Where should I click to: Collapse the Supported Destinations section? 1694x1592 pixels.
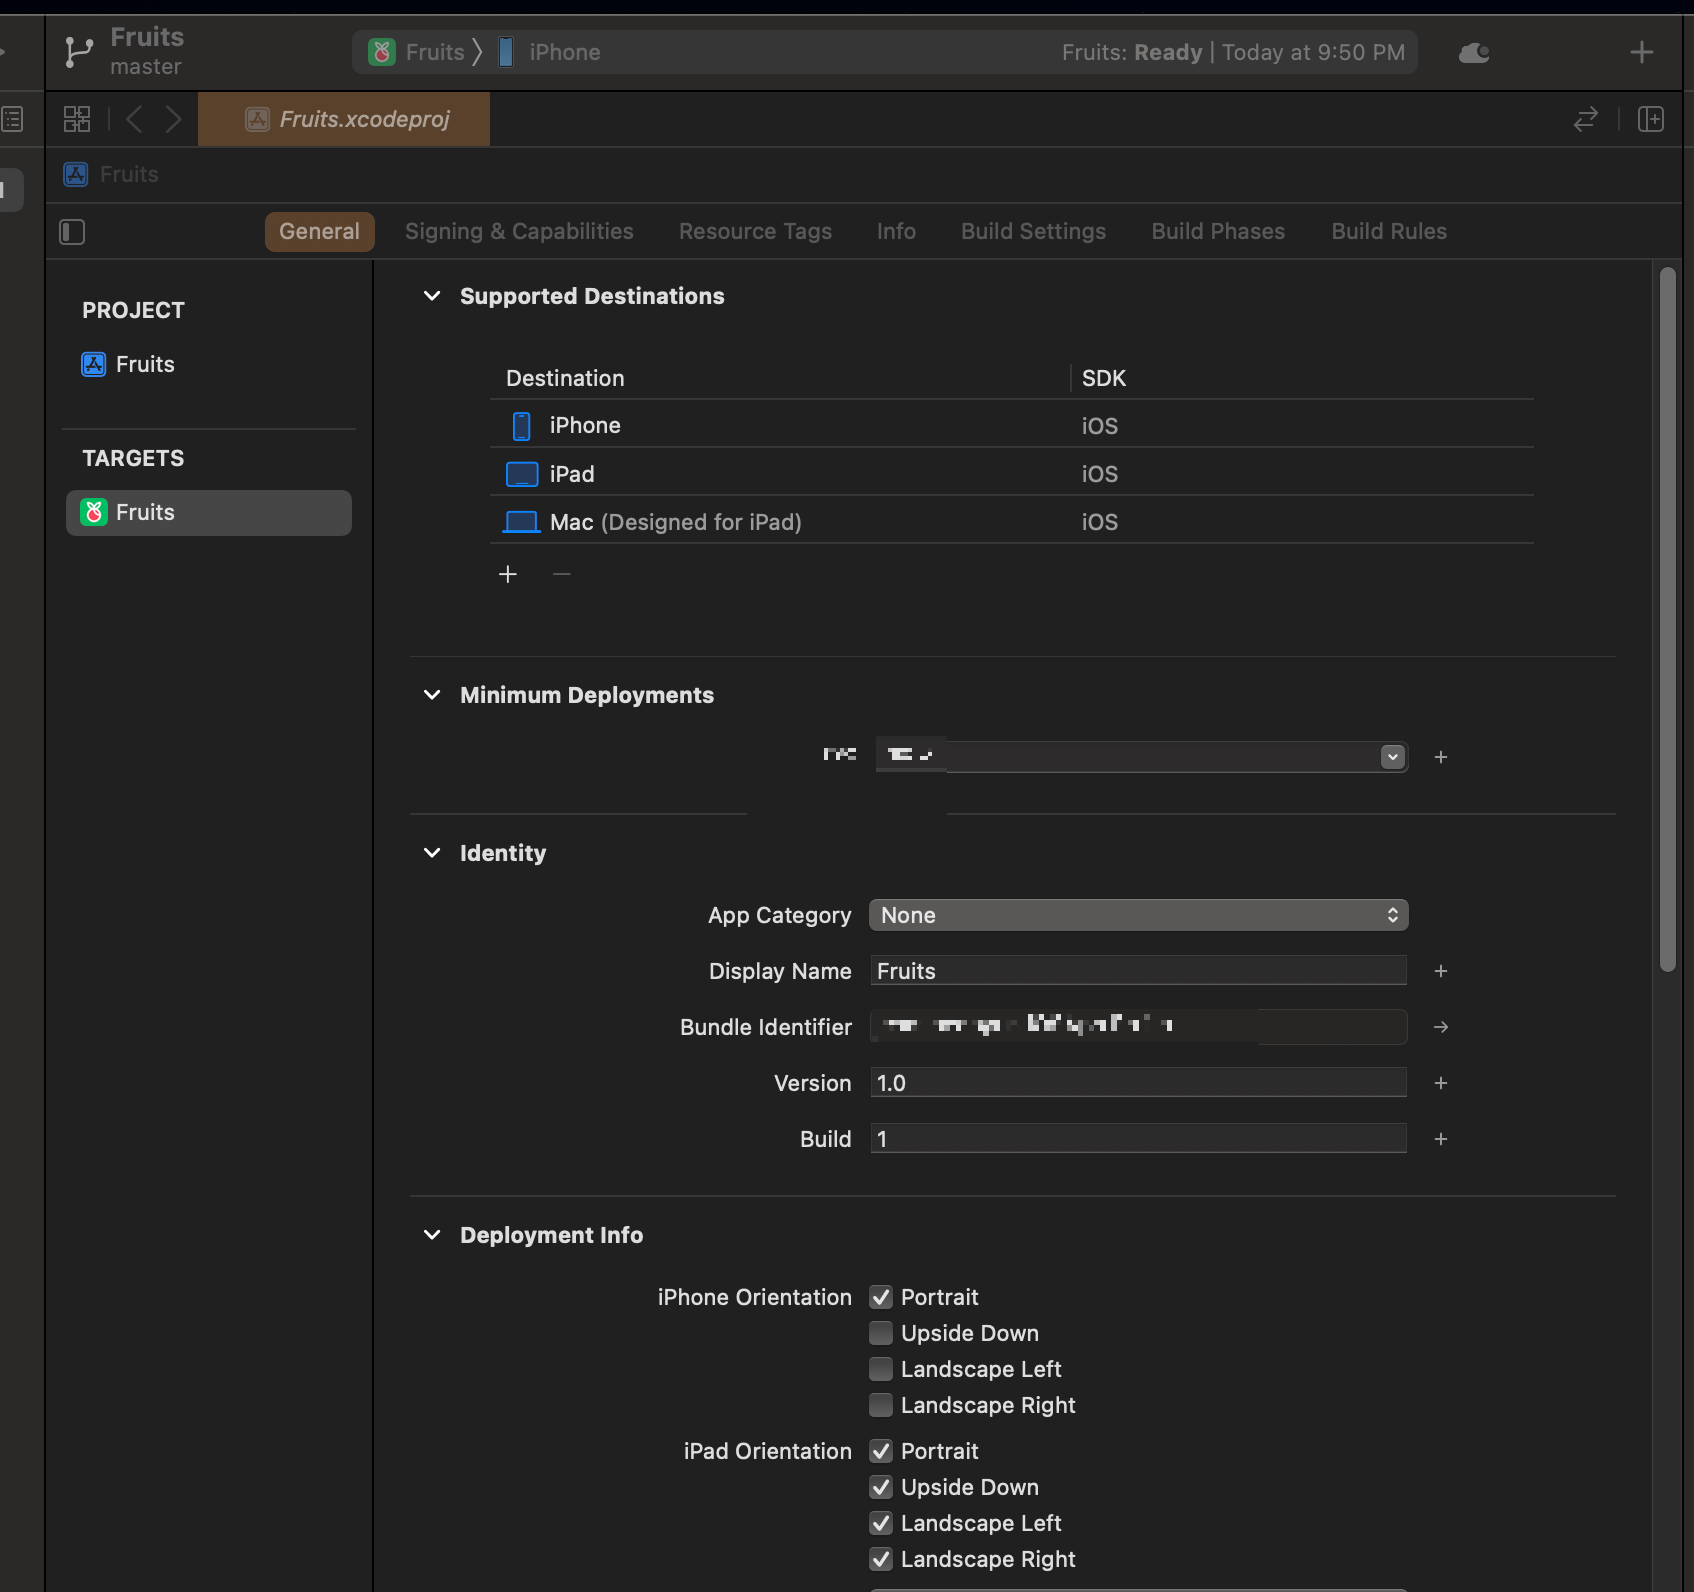click(x=432, y=296)
